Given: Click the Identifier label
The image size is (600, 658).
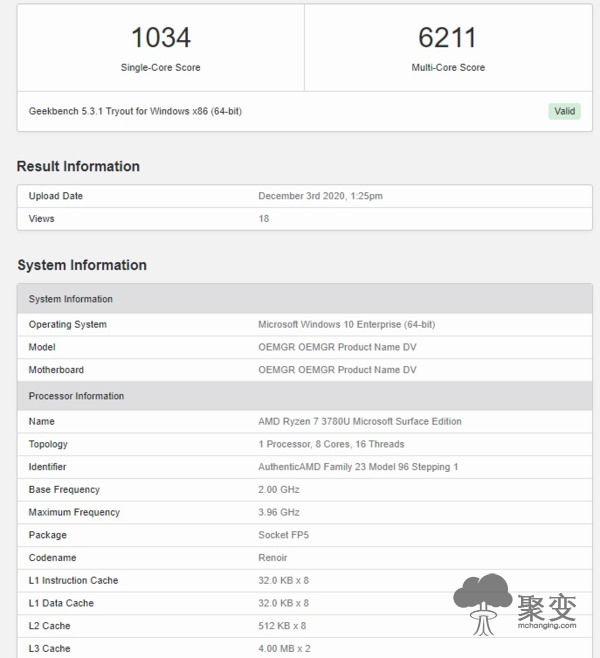Looking at the screenshot, I should [47, 467].
